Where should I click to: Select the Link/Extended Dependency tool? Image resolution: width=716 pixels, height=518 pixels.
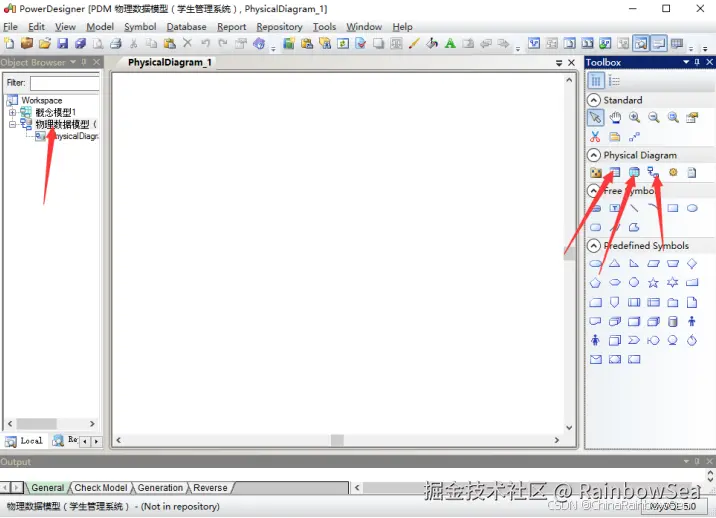tap(634, 137)
